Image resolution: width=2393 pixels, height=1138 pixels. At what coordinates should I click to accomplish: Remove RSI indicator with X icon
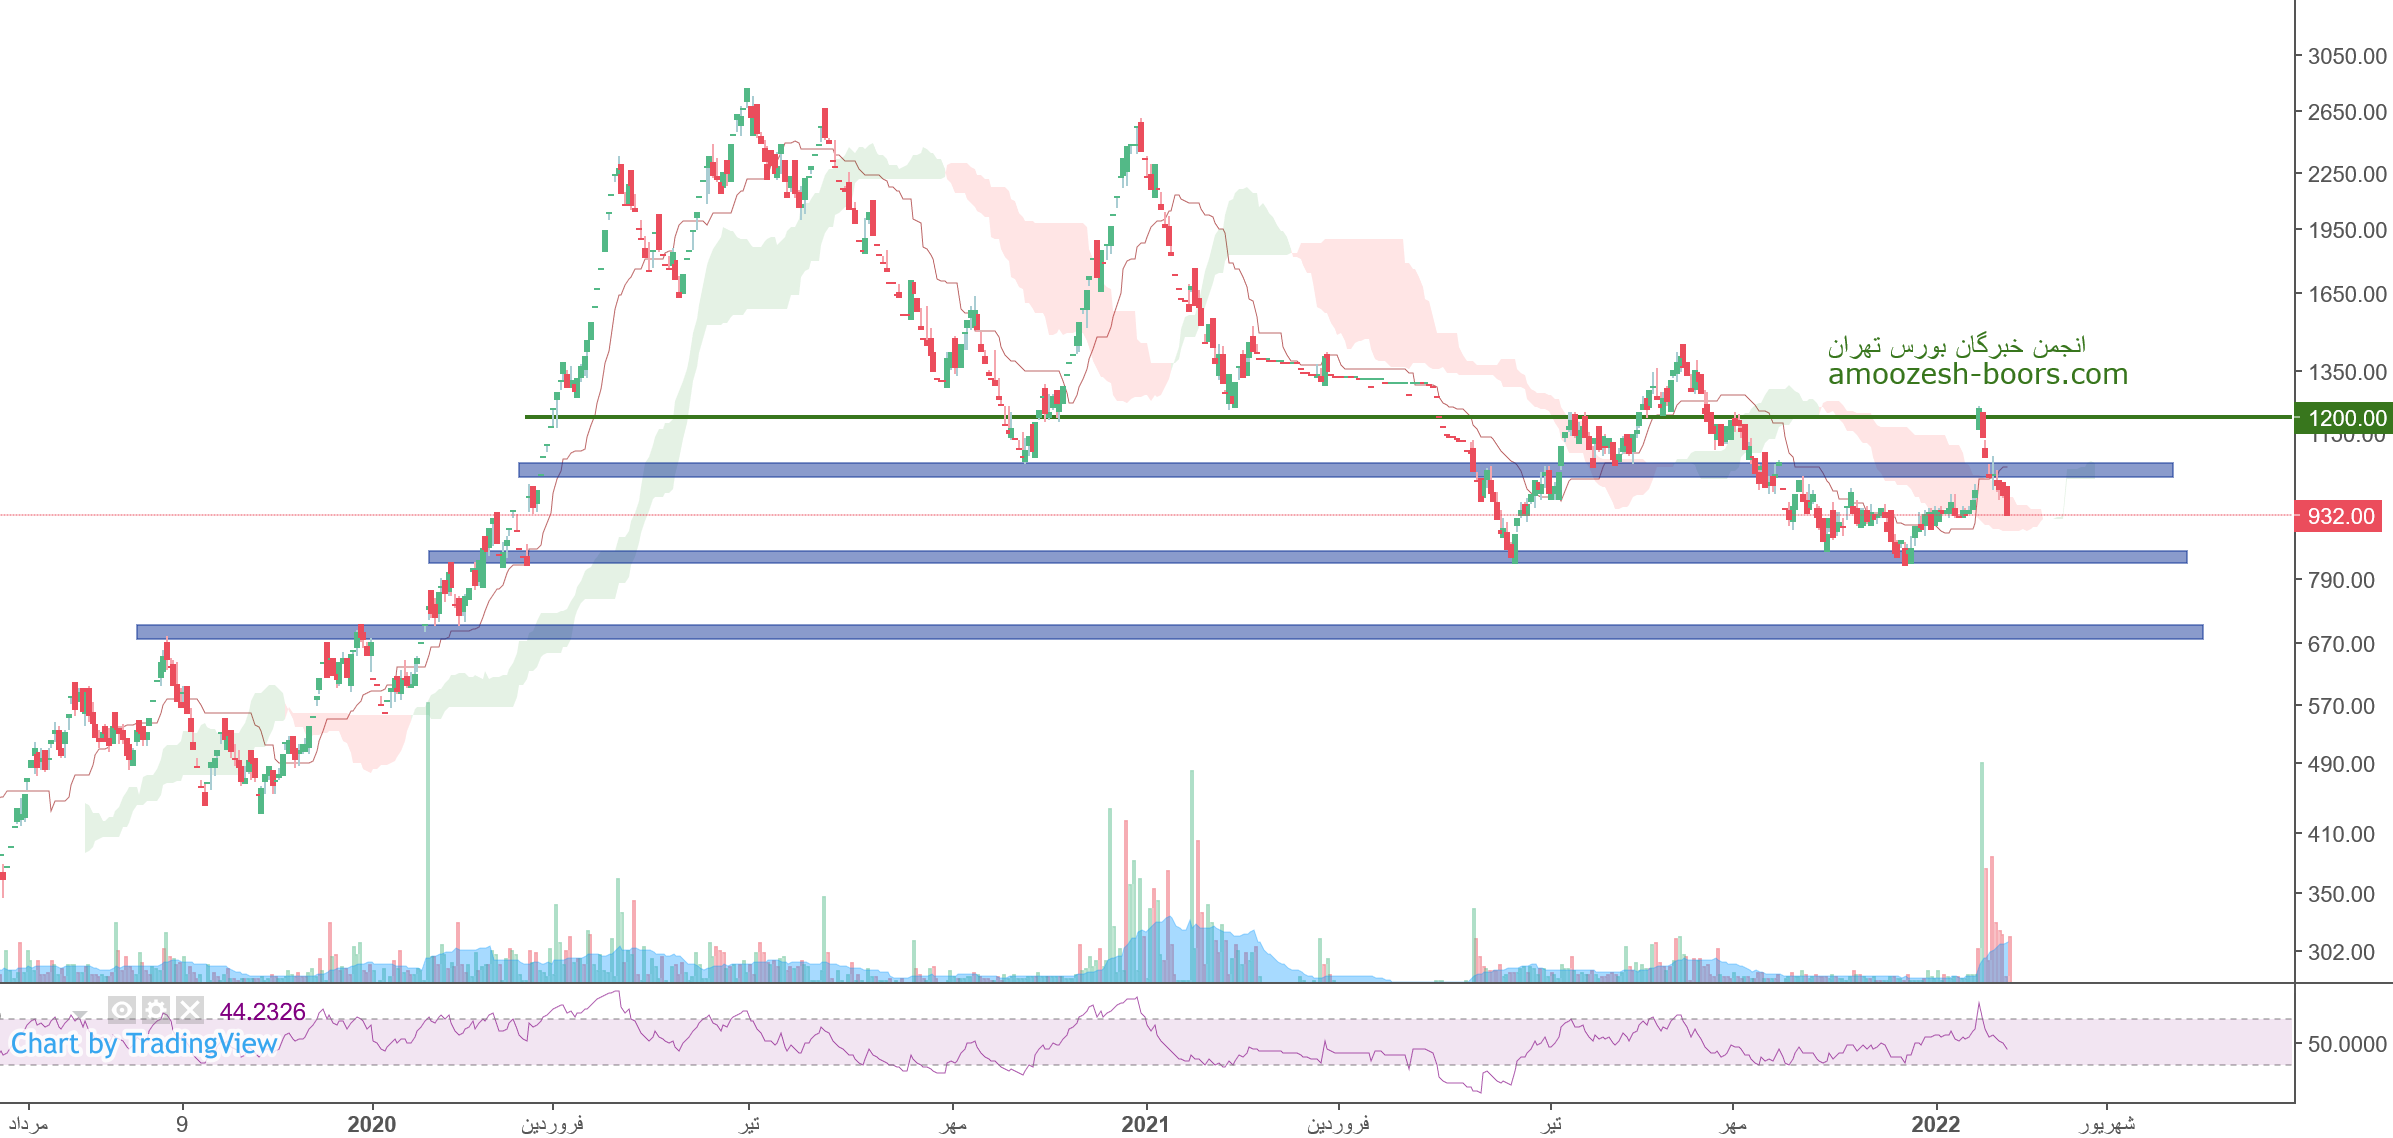click(189, 1010)
